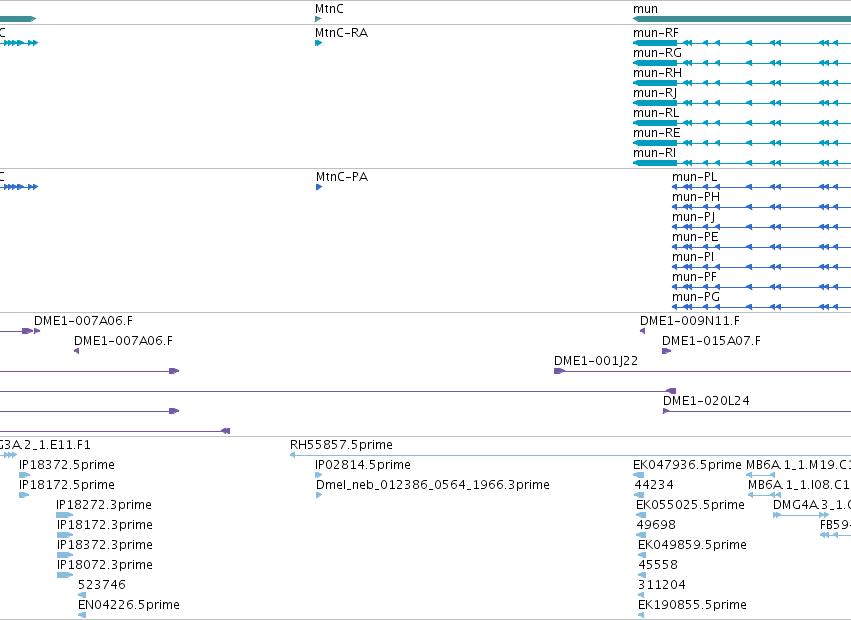Select the EK055025.5prime EST label
Viewport: 851px width, 620px height.
690,505
